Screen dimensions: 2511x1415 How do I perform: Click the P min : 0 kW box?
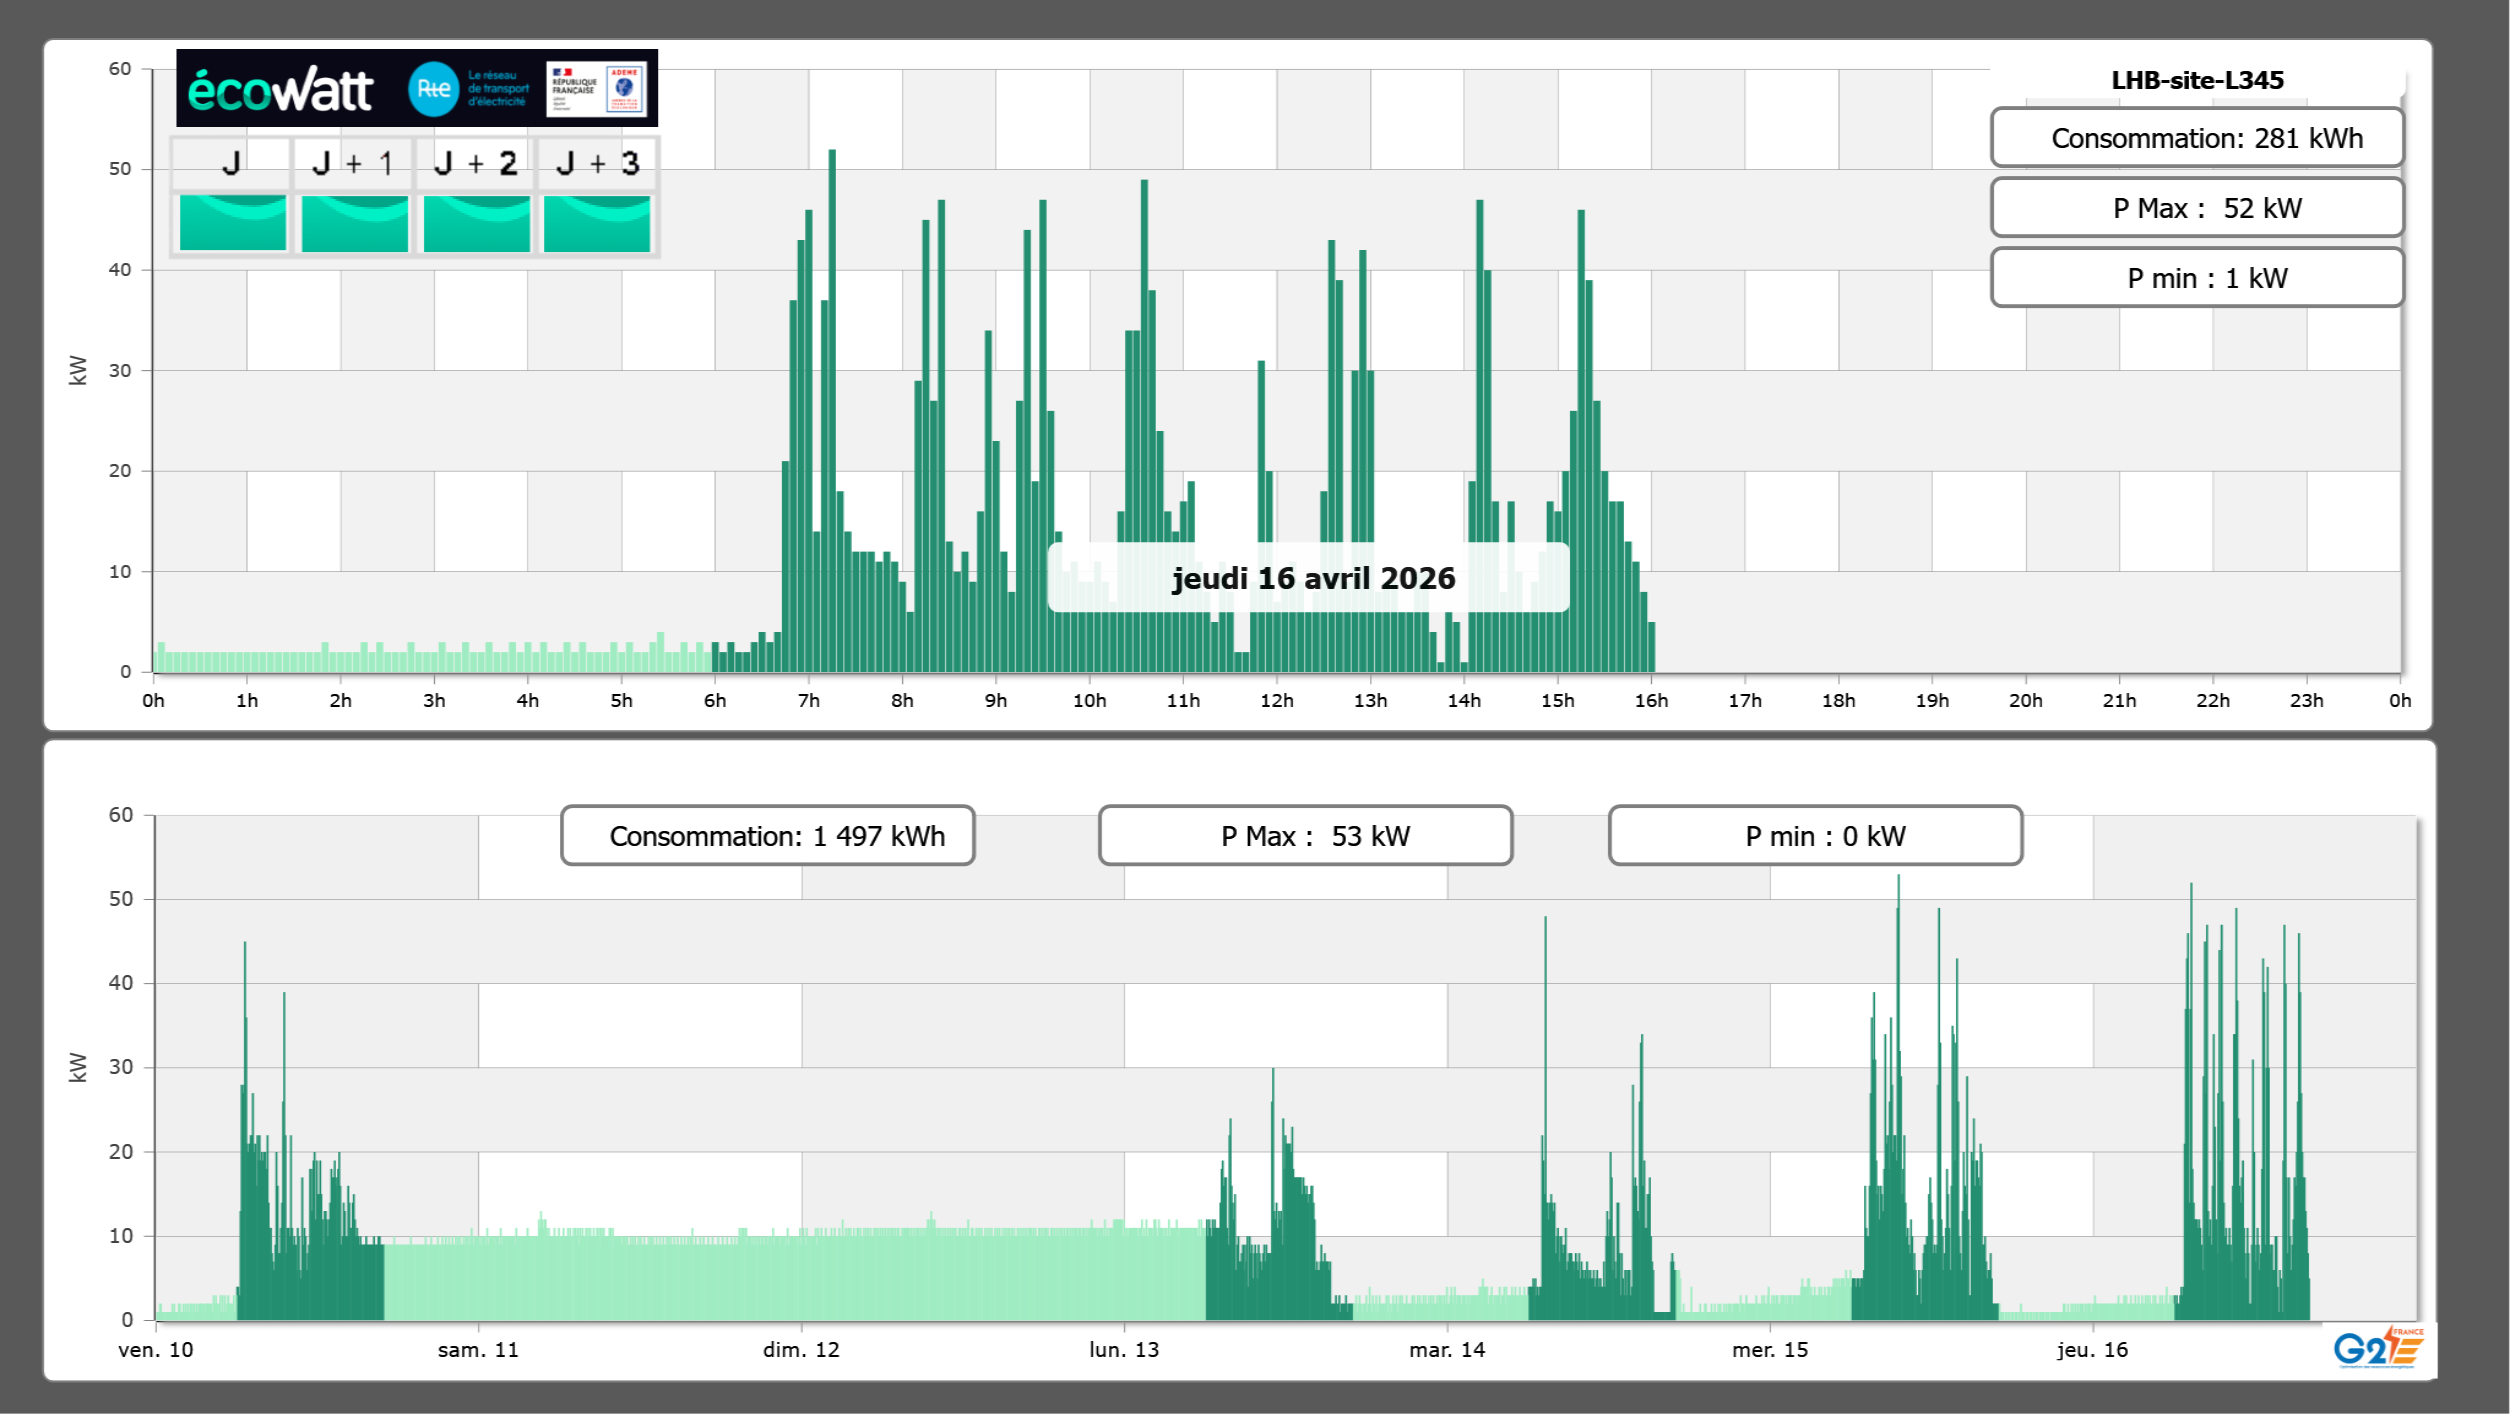pos(1815,836)
